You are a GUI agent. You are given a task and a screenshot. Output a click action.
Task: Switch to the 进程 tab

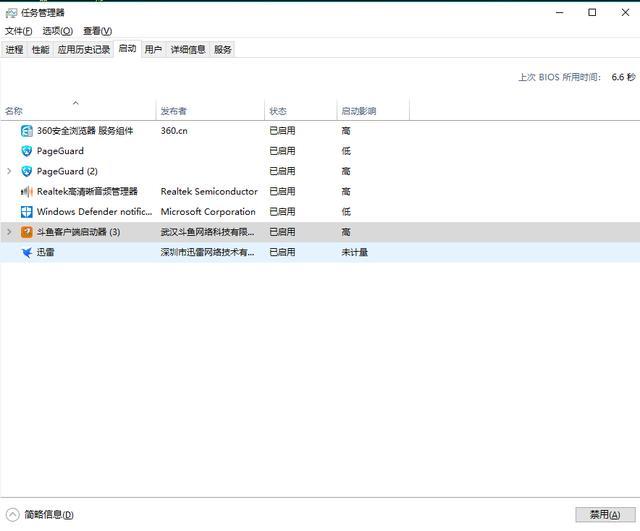click(x=14, y=50)
